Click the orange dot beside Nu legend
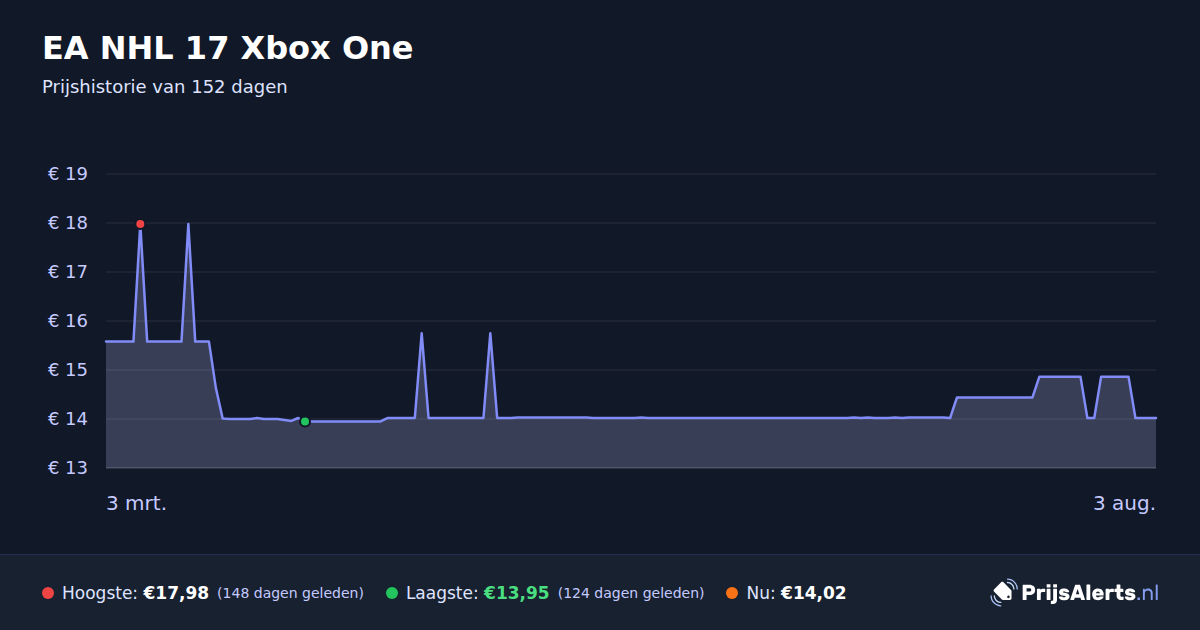Image resolution: width=1200 pixels, height=630 pixels. [x=732, y=593]
